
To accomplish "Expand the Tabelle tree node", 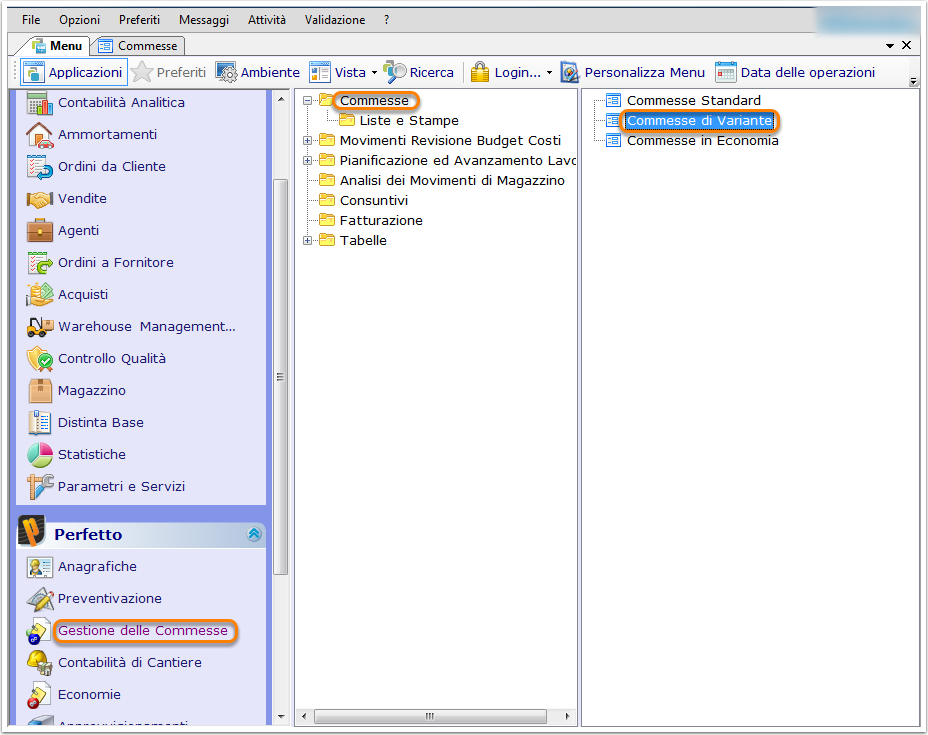I will point(307,241).
